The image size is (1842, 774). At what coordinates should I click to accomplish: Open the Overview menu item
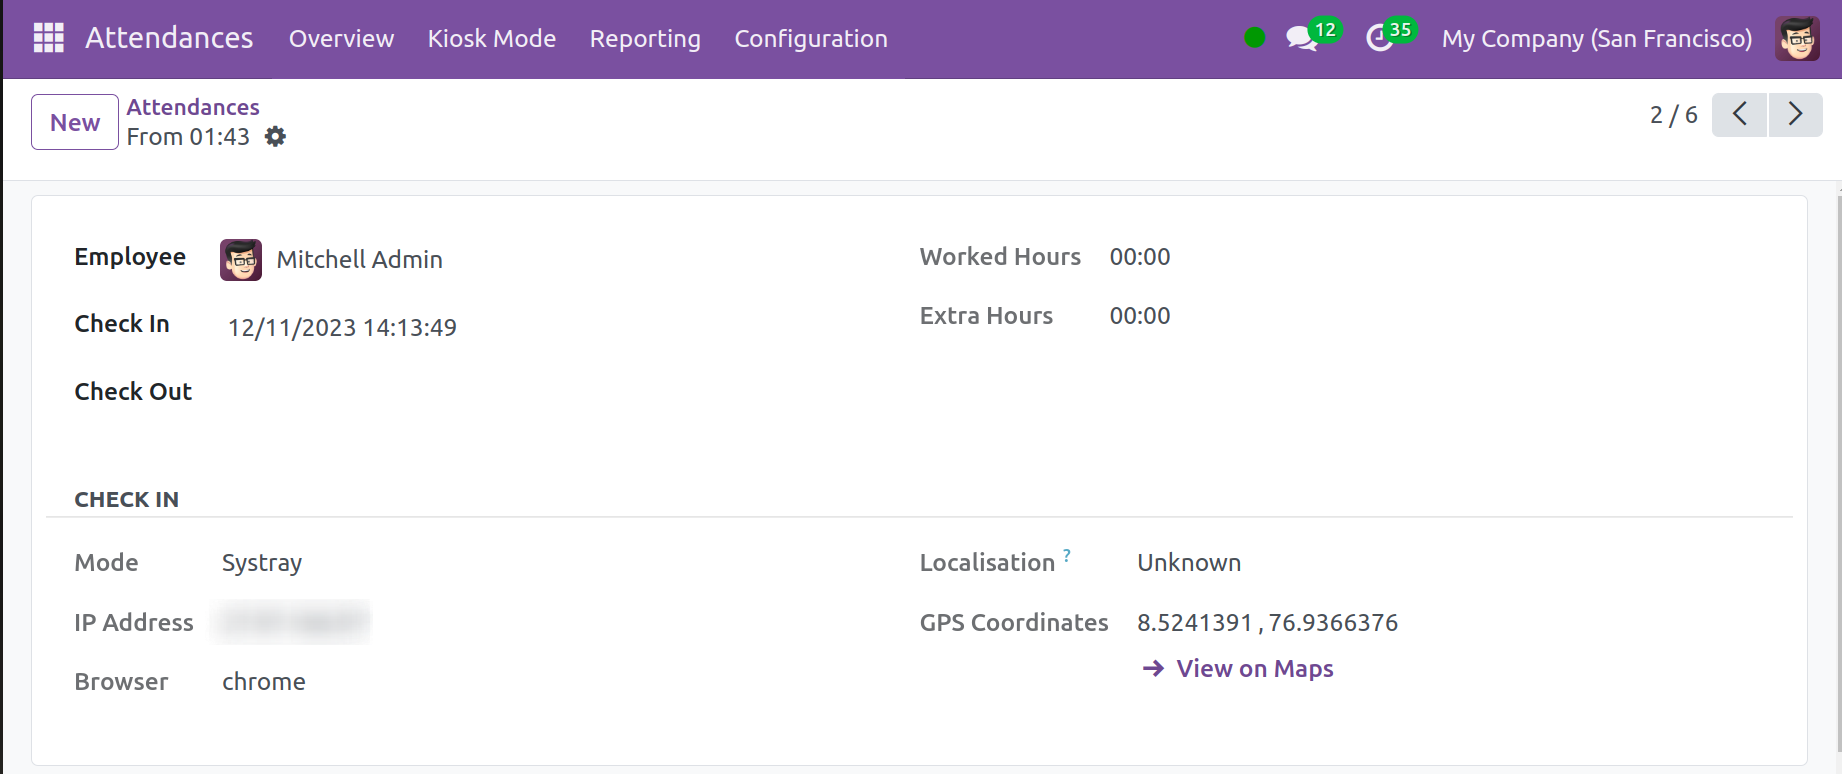341,38
